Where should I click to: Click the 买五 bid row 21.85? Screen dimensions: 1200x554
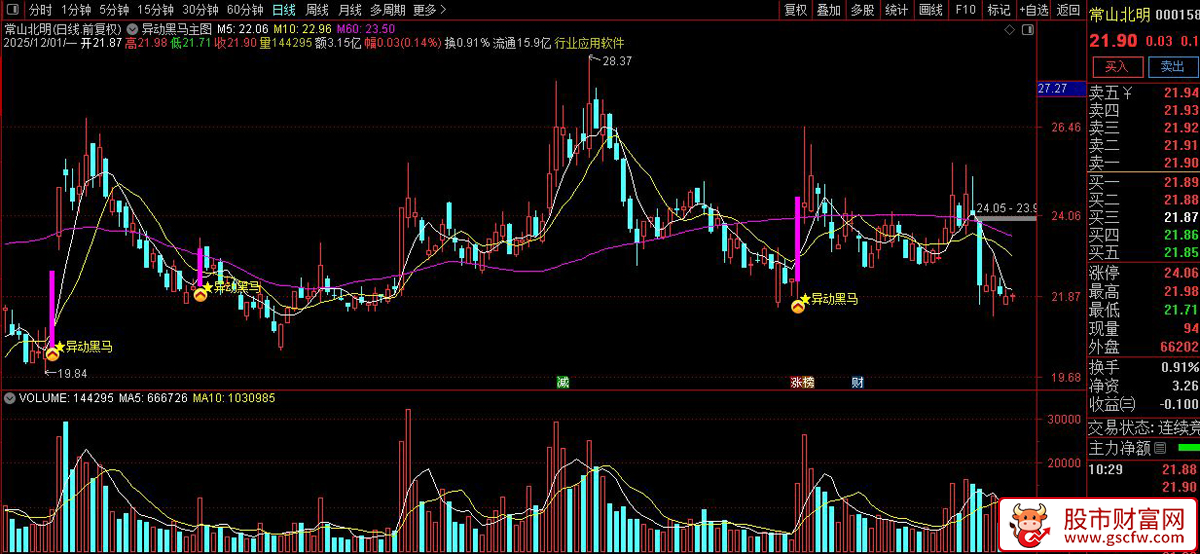point(1143,252)
